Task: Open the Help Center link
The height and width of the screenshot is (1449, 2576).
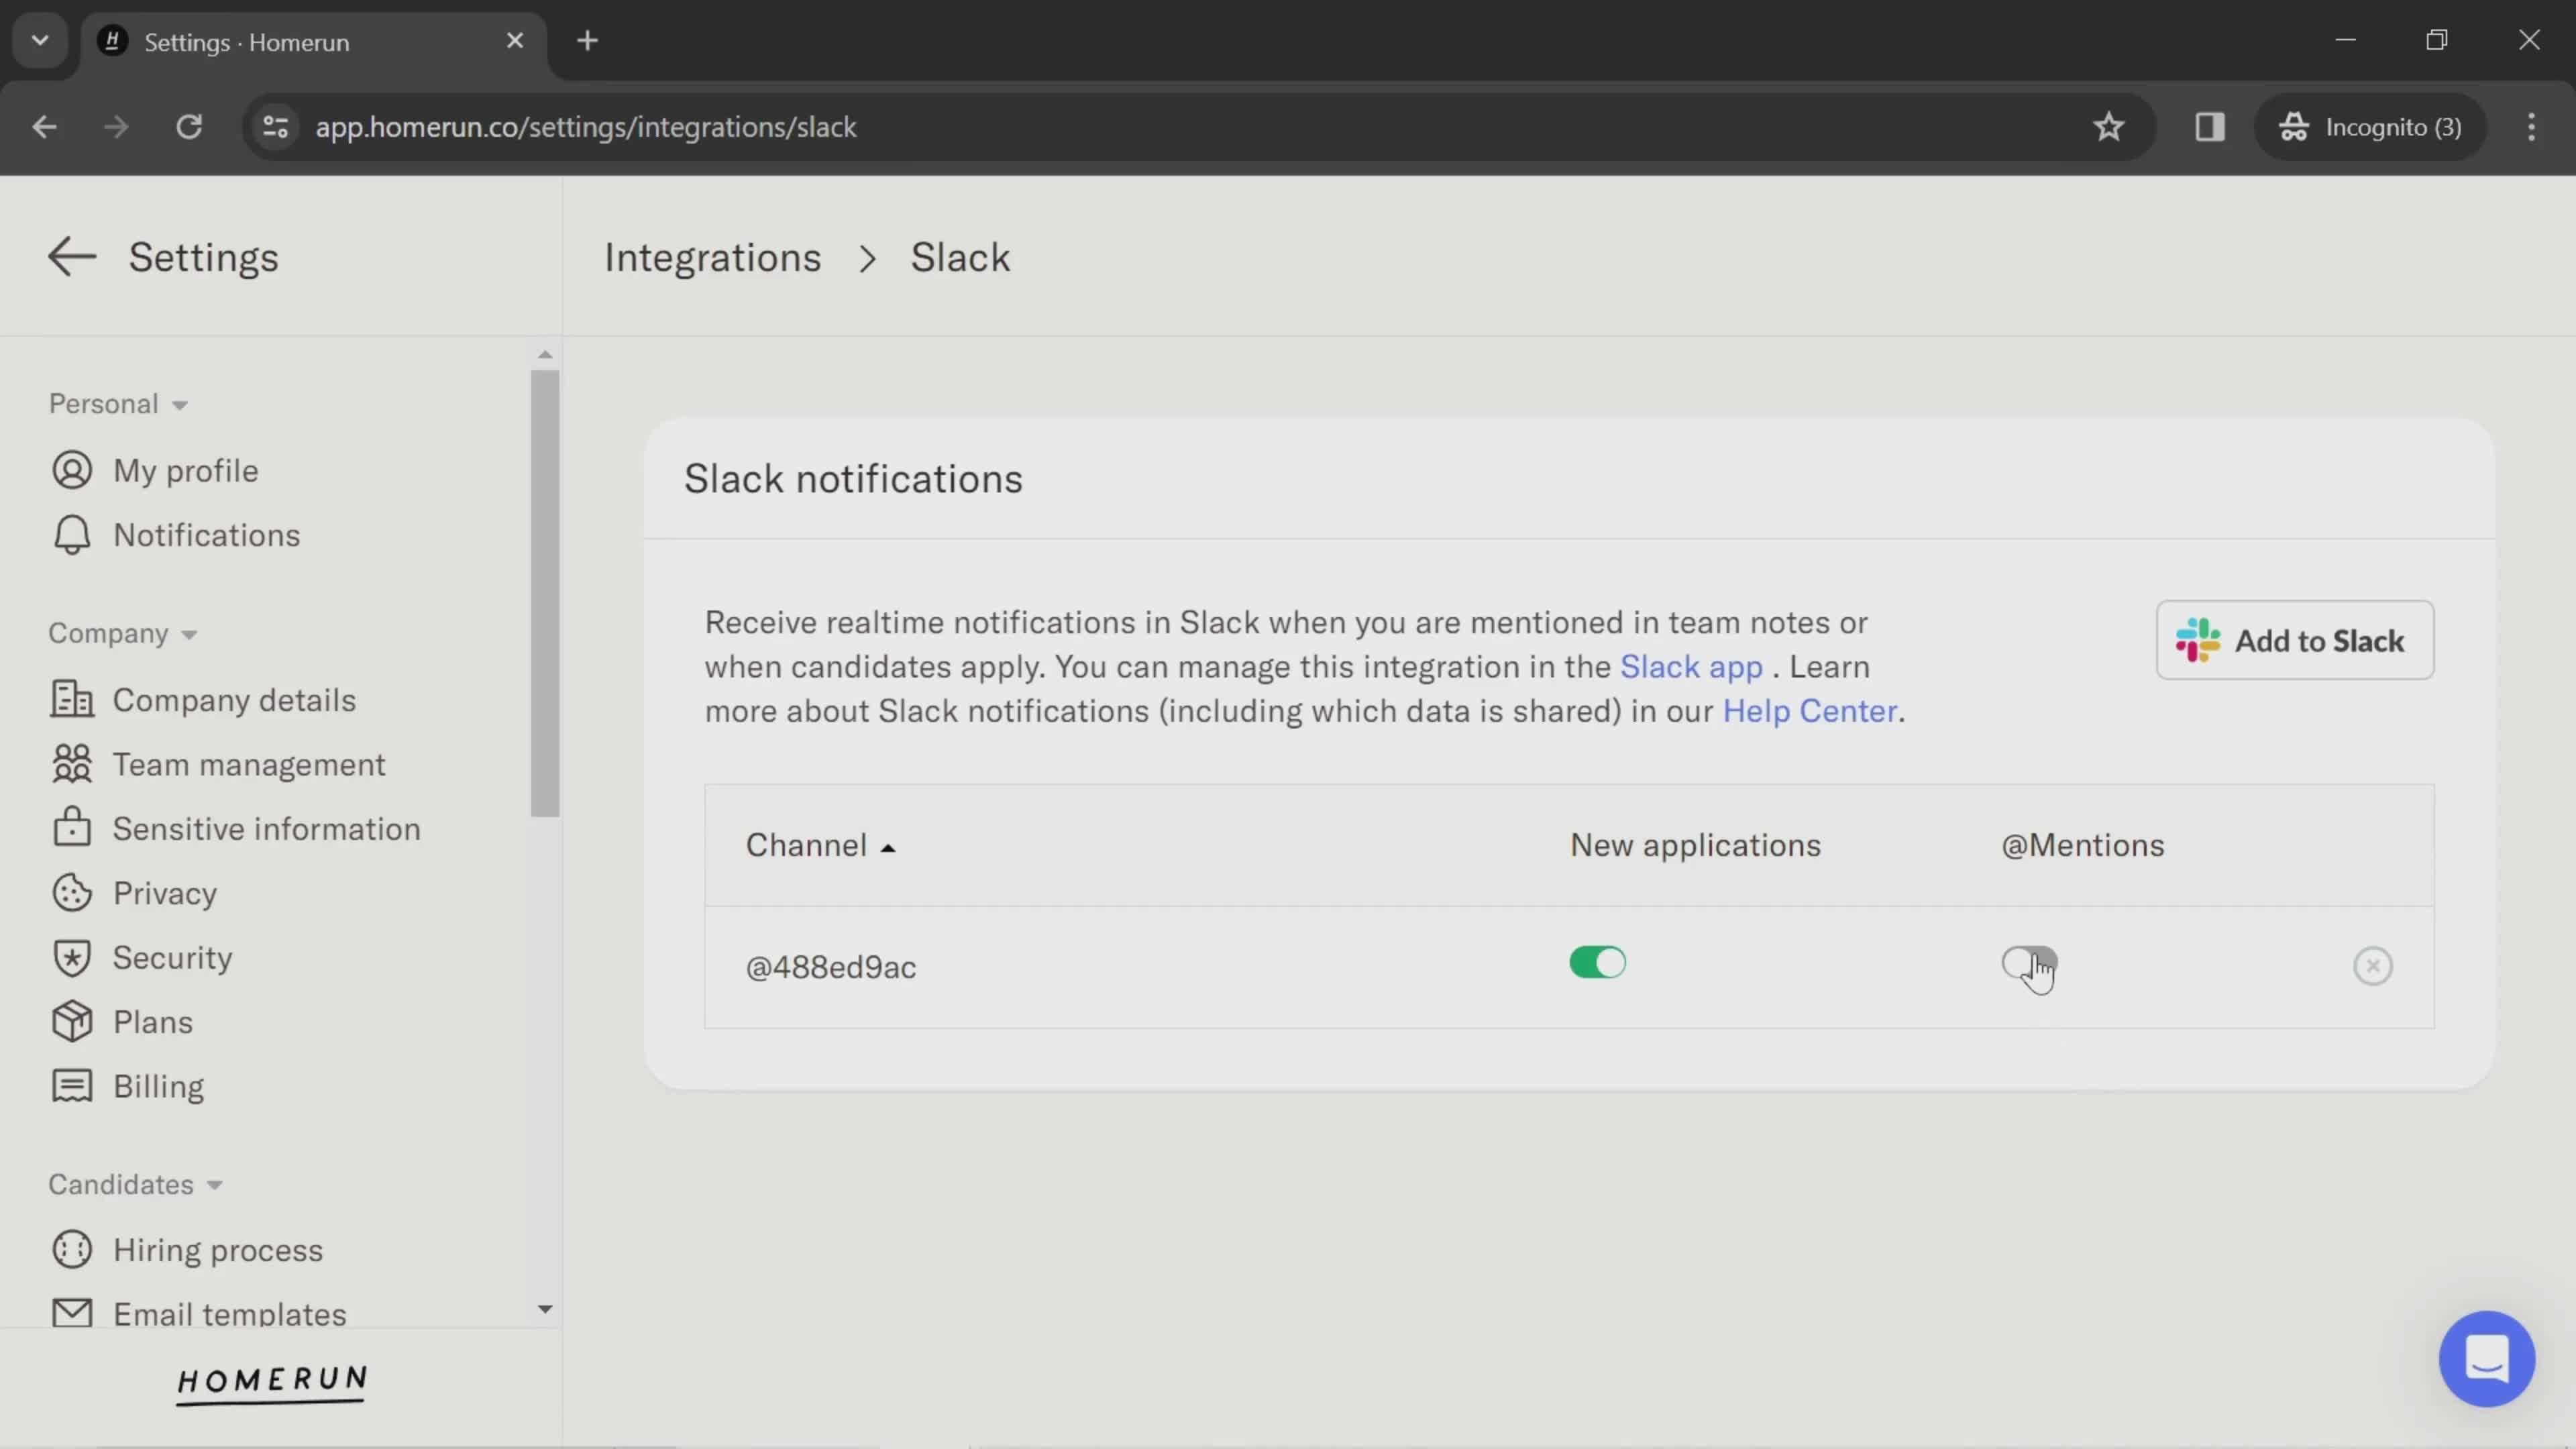Action: pos(1809,711)
